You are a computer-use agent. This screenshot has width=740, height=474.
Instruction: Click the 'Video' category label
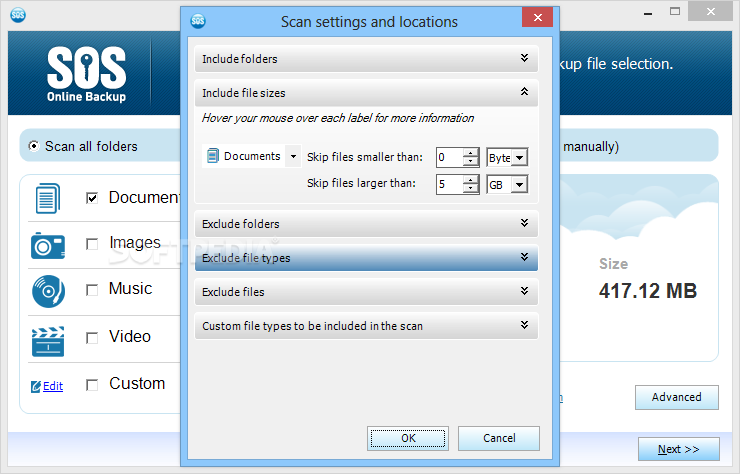click(x=130, y=337)
